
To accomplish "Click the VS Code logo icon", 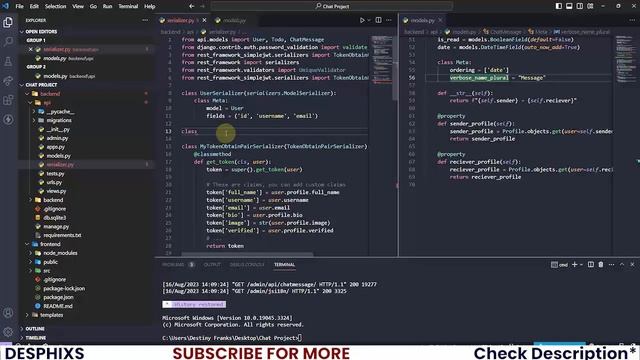I will coord(5,6).
